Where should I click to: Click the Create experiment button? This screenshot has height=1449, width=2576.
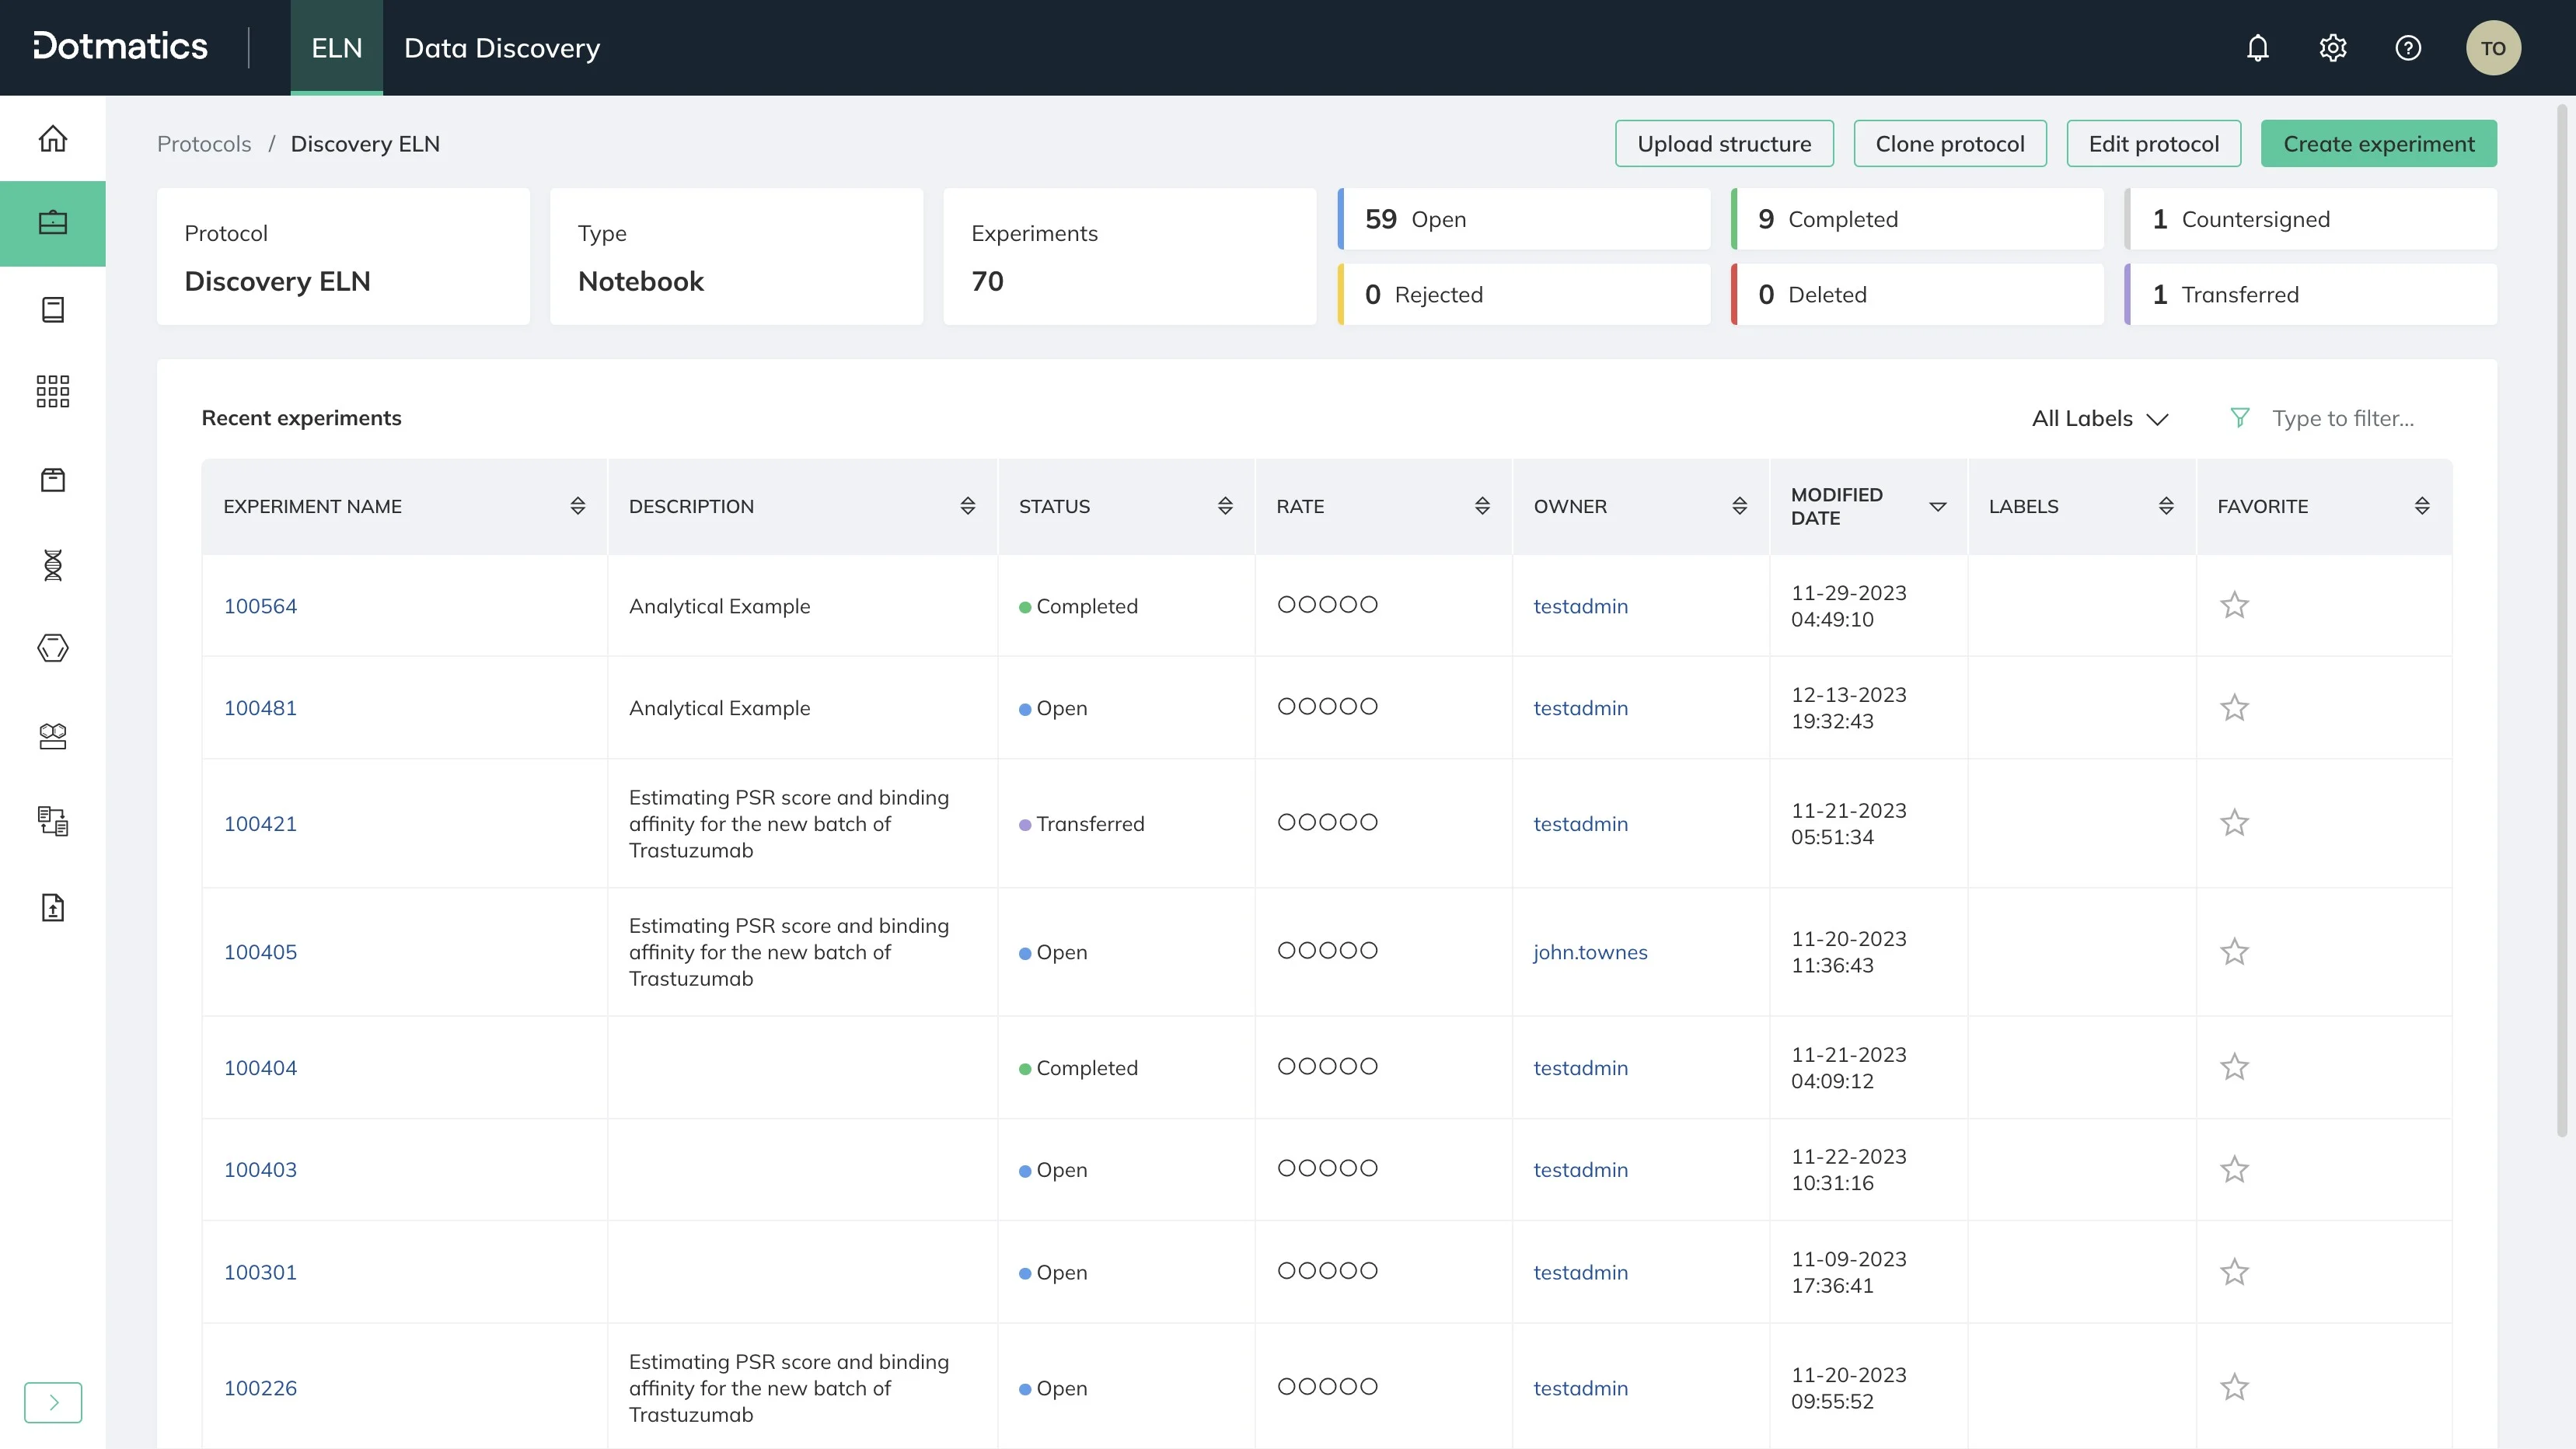click(2379, 143)
